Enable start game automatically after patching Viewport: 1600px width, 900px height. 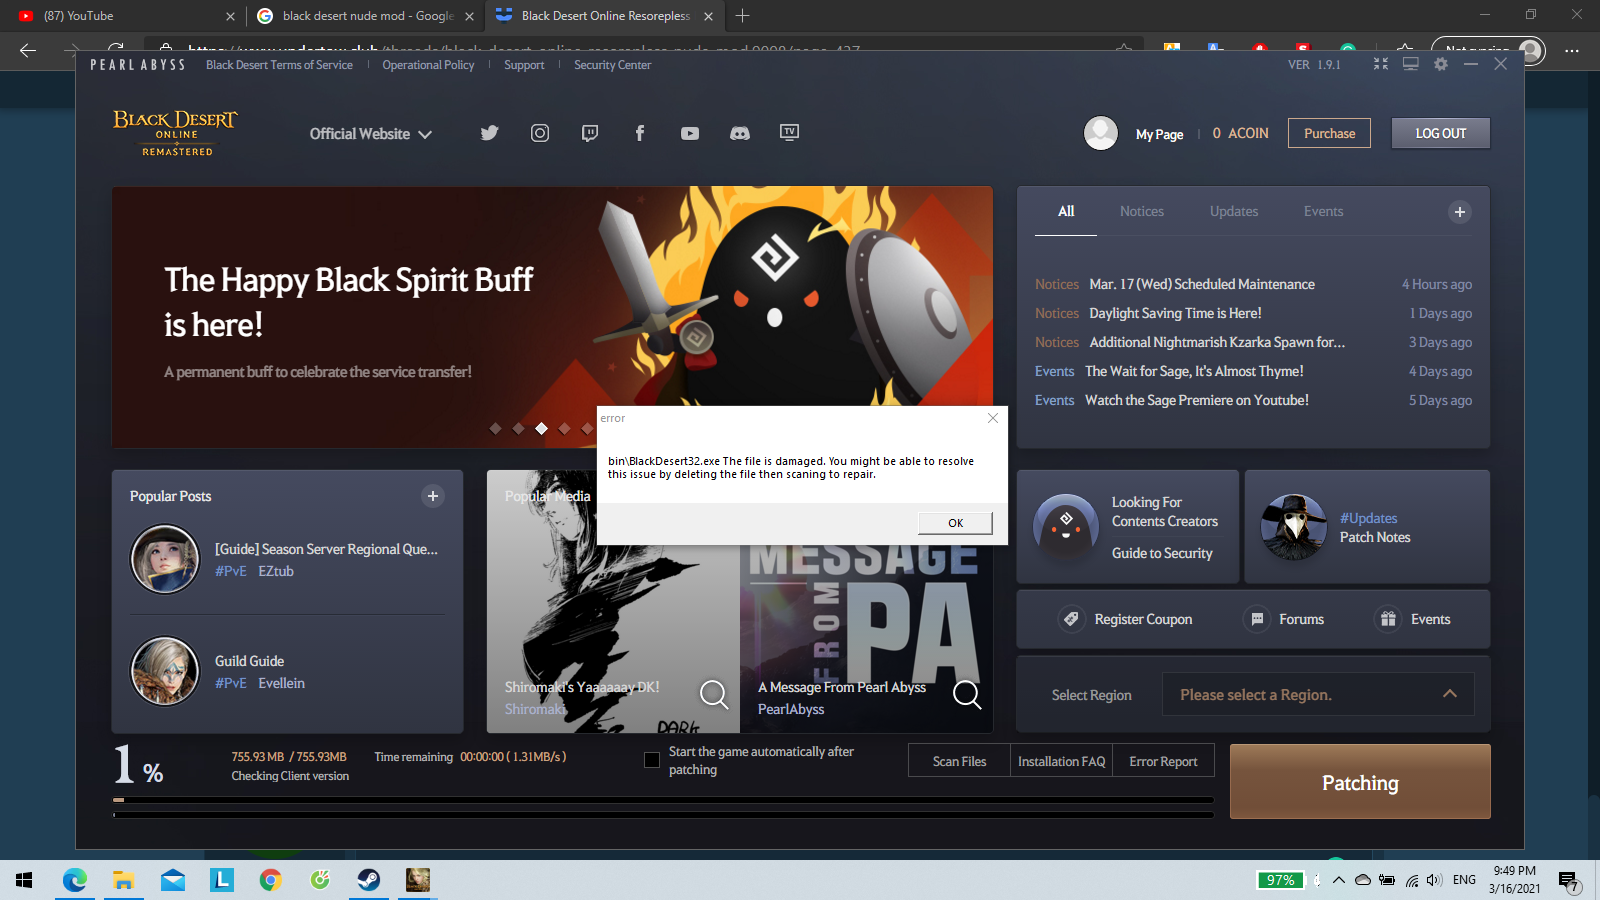(x=652, y=760)
